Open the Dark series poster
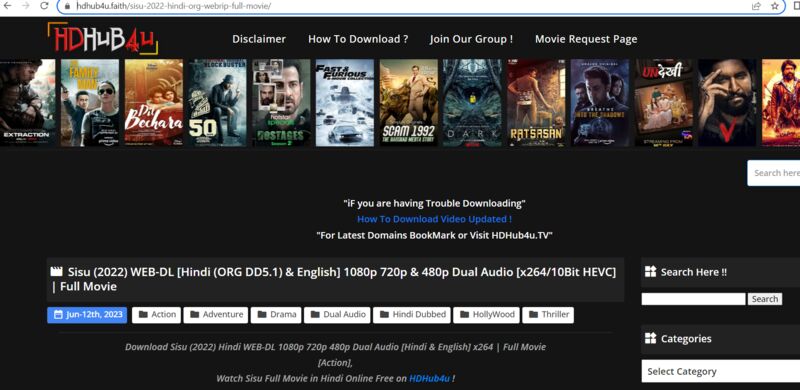The width and height of the screenshot is (800, 390). 472,103
